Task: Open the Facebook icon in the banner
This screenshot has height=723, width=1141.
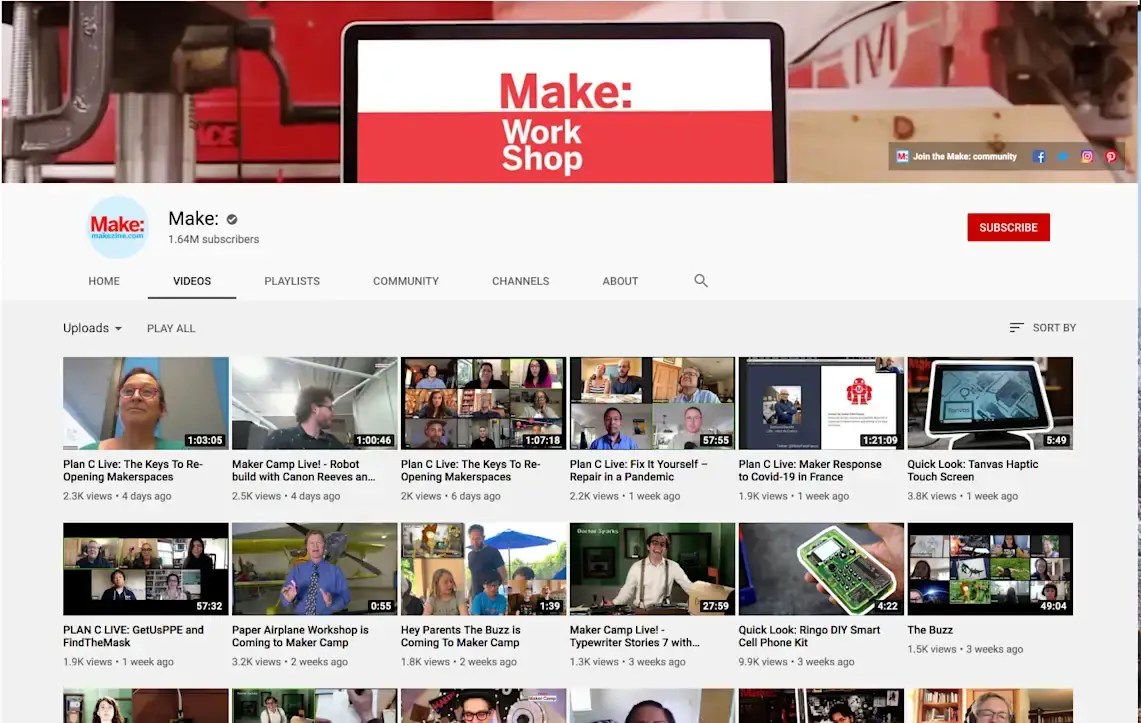Action: tap(1039, 156)
